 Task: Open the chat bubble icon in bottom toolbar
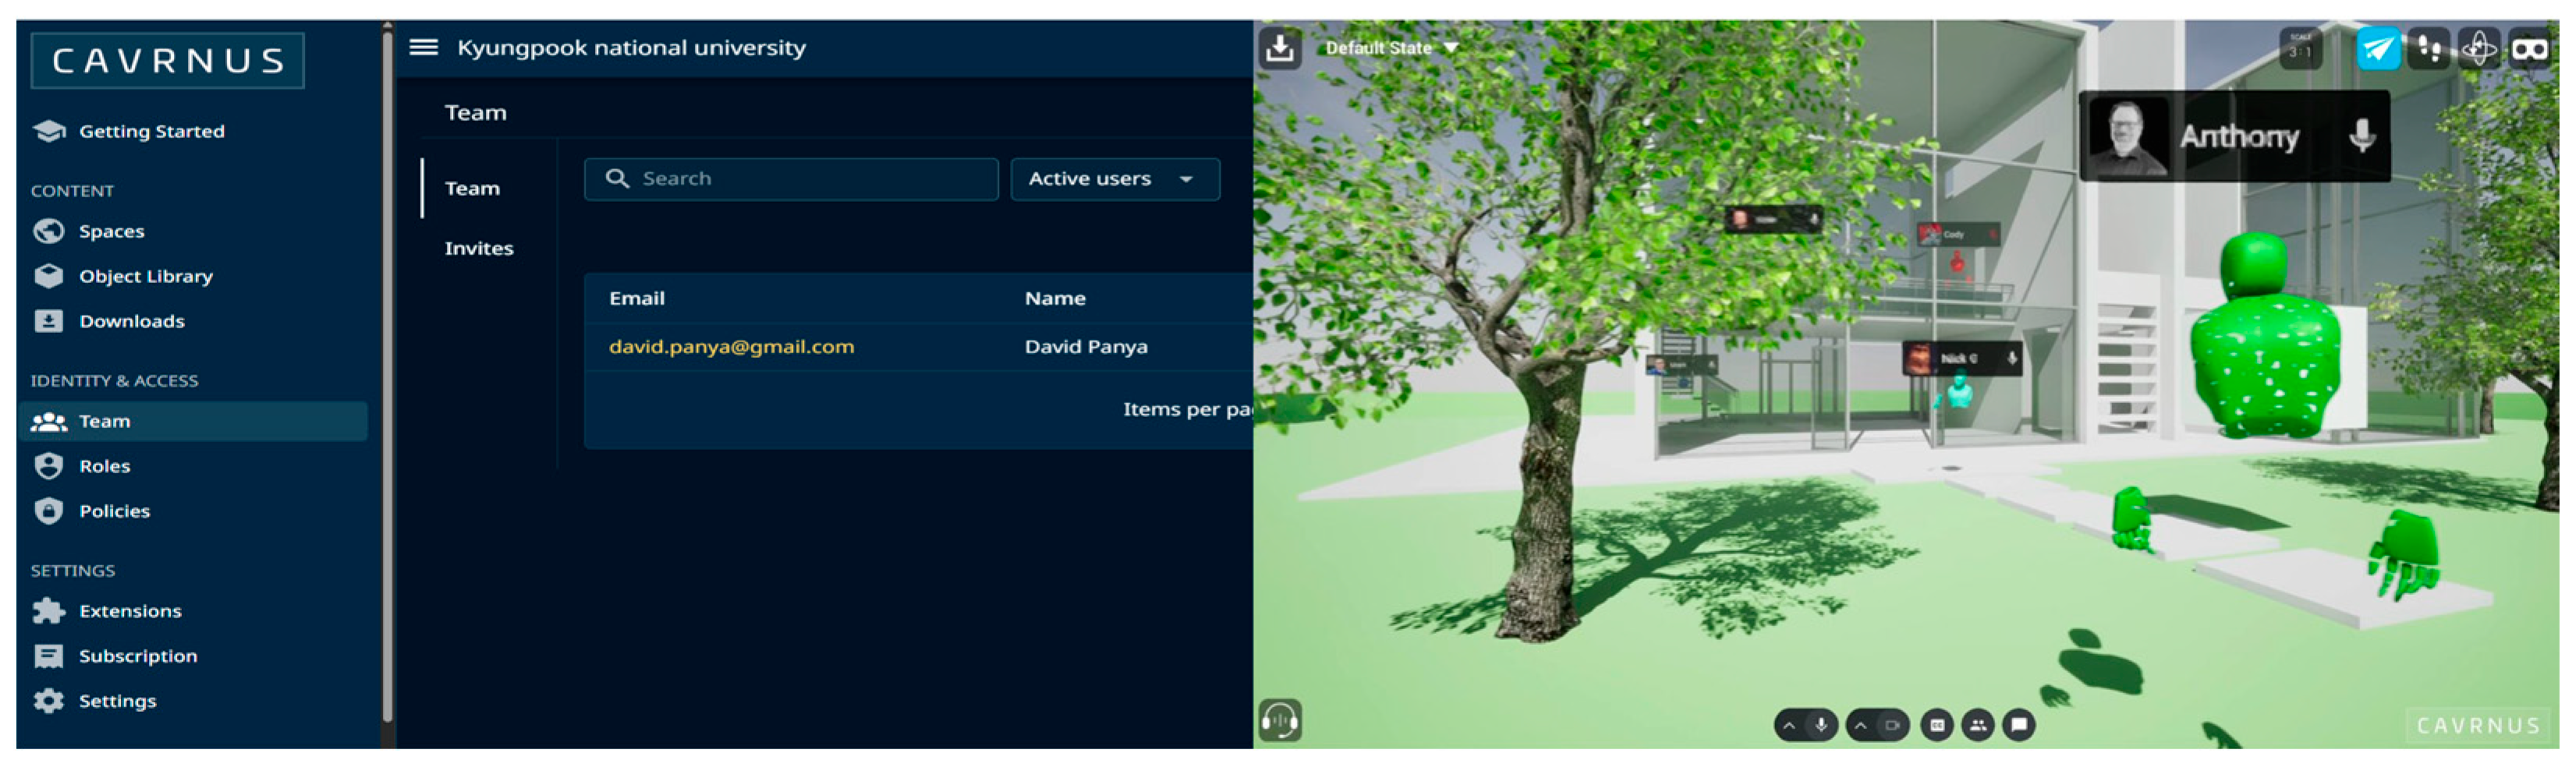(x=2019, y=725)
